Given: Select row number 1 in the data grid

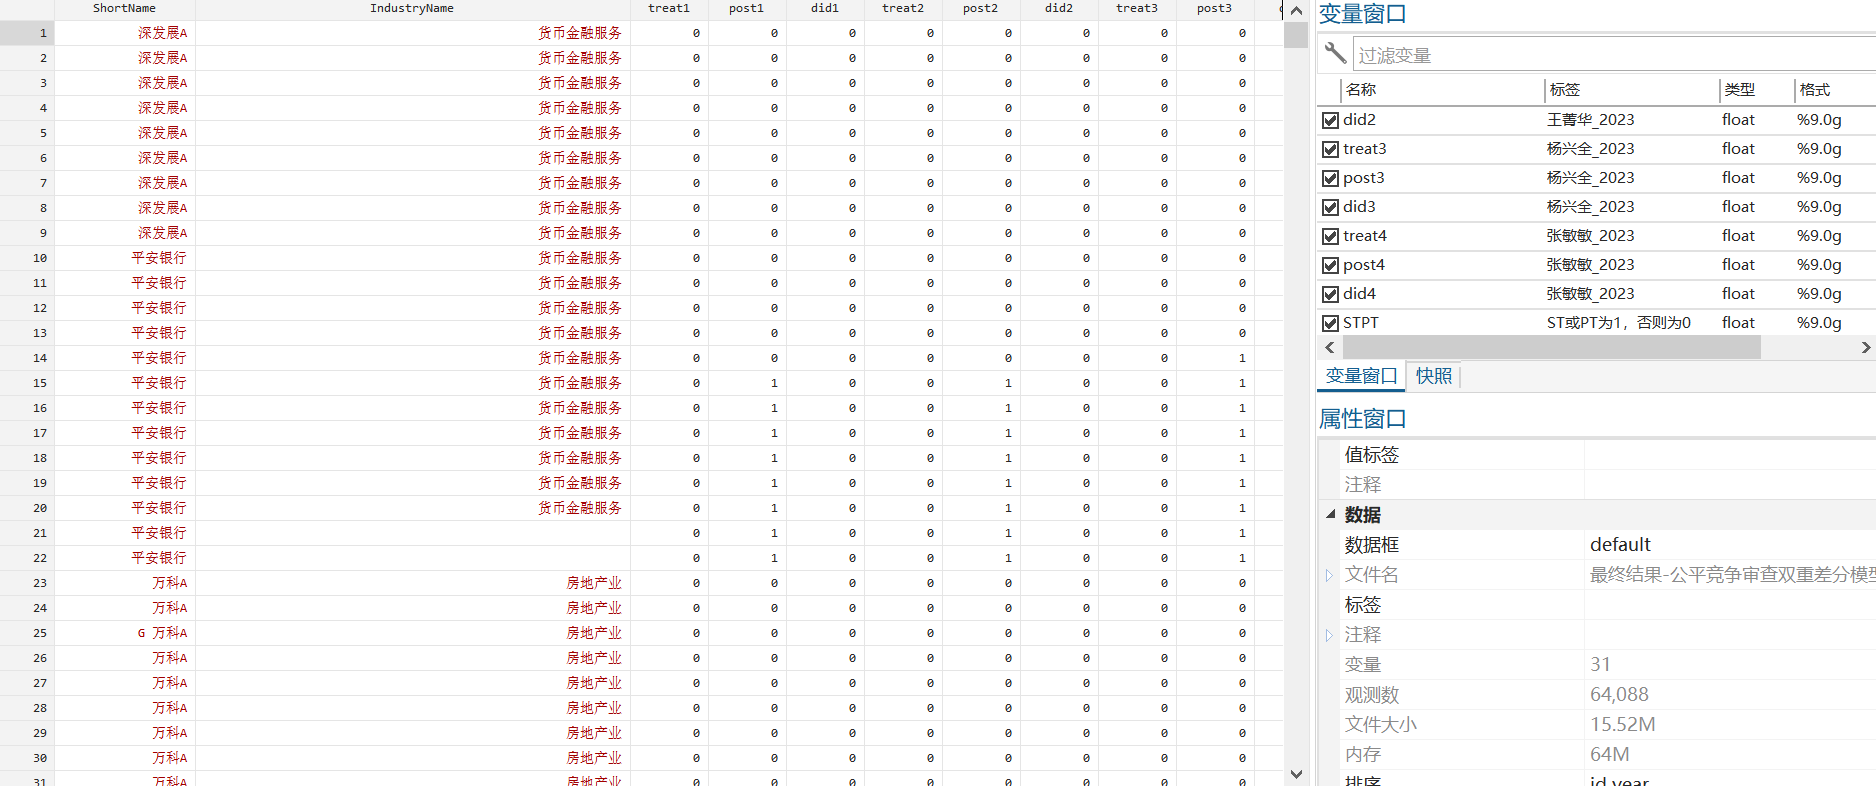Looking at the screenshot, I should [27, 33].
